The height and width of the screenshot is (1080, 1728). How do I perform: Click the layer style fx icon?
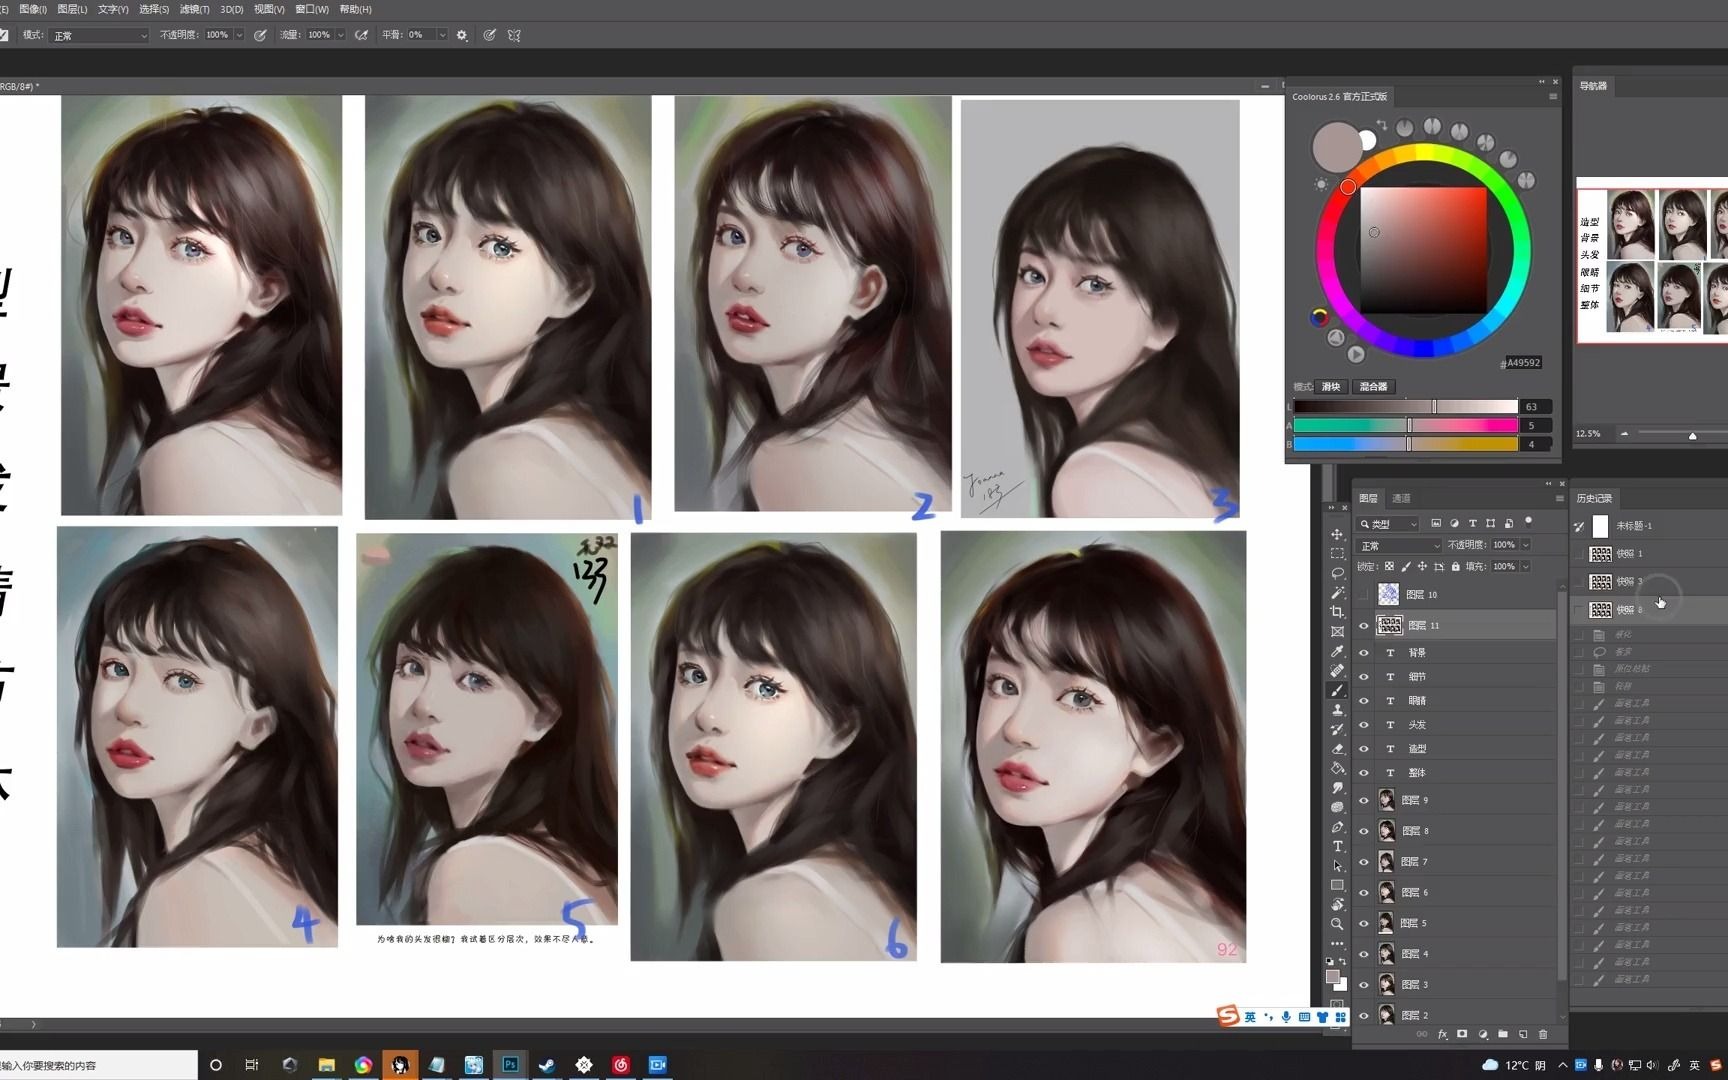1442,1034
